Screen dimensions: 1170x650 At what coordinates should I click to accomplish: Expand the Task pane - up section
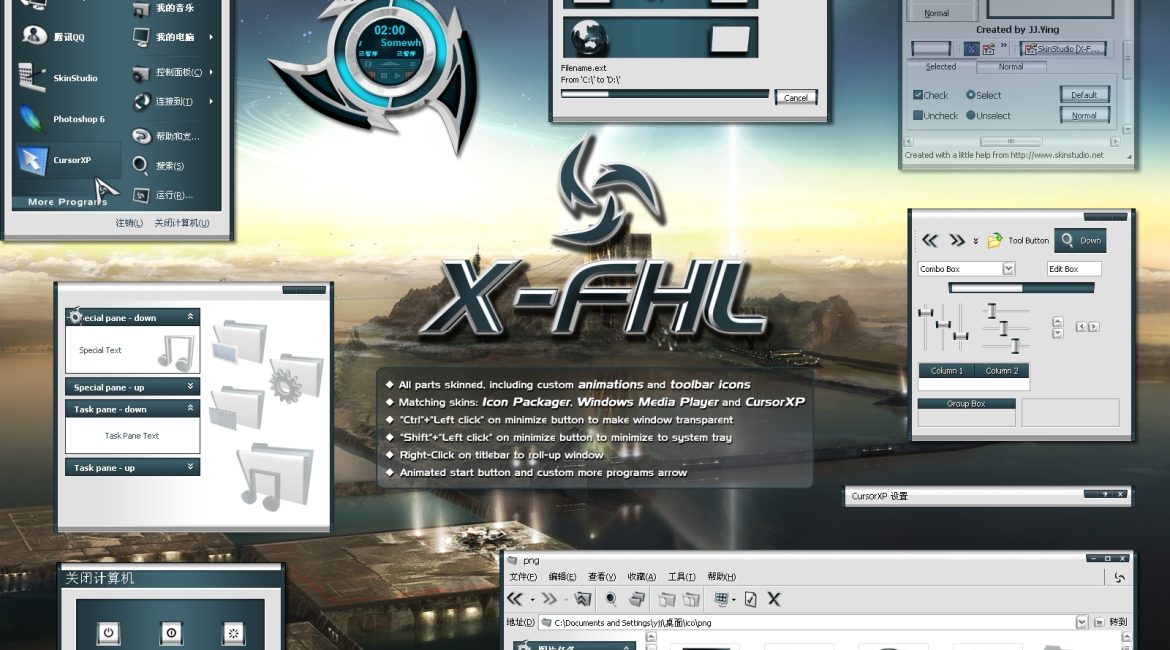tap(190, 467)
